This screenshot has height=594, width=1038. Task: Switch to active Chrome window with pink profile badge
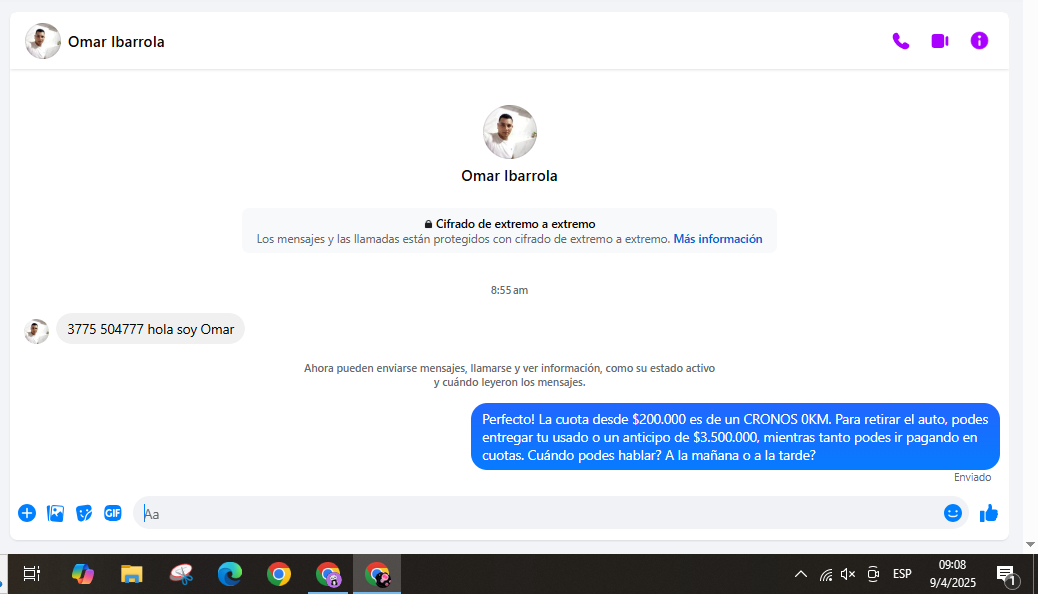377,574
